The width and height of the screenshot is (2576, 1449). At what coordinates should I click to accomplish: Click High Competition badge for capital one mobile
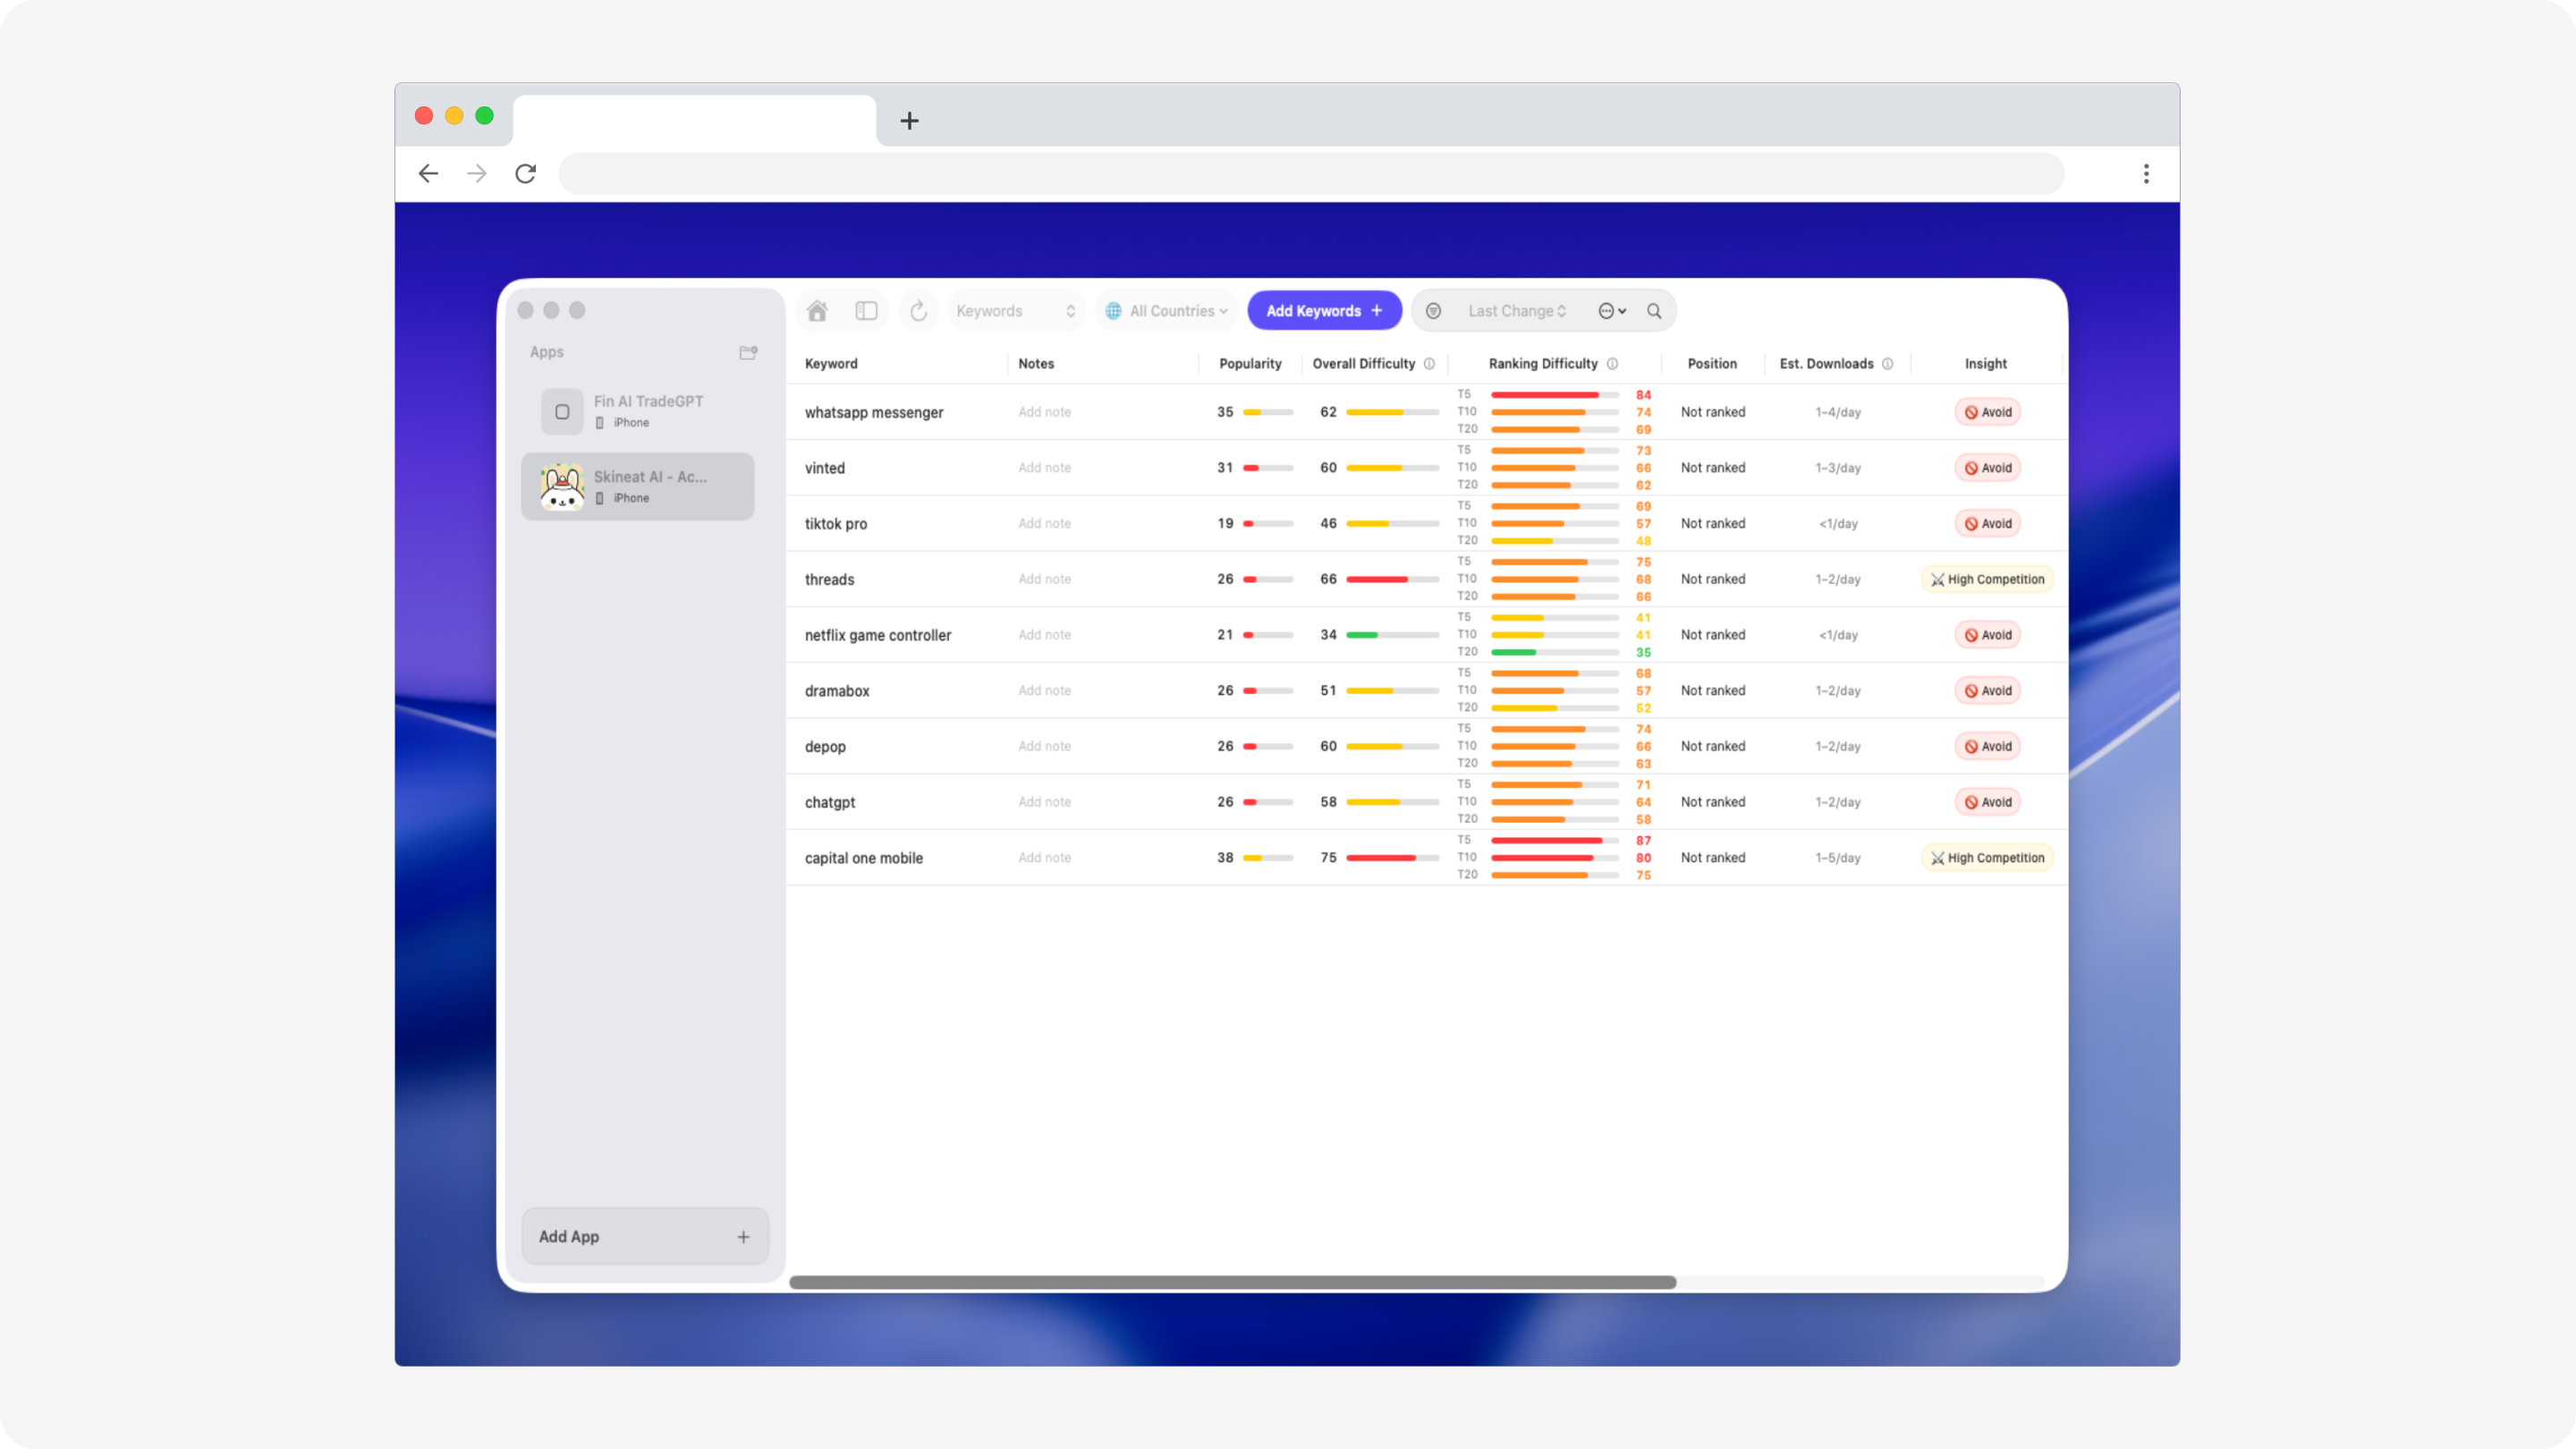(1987, 858)
